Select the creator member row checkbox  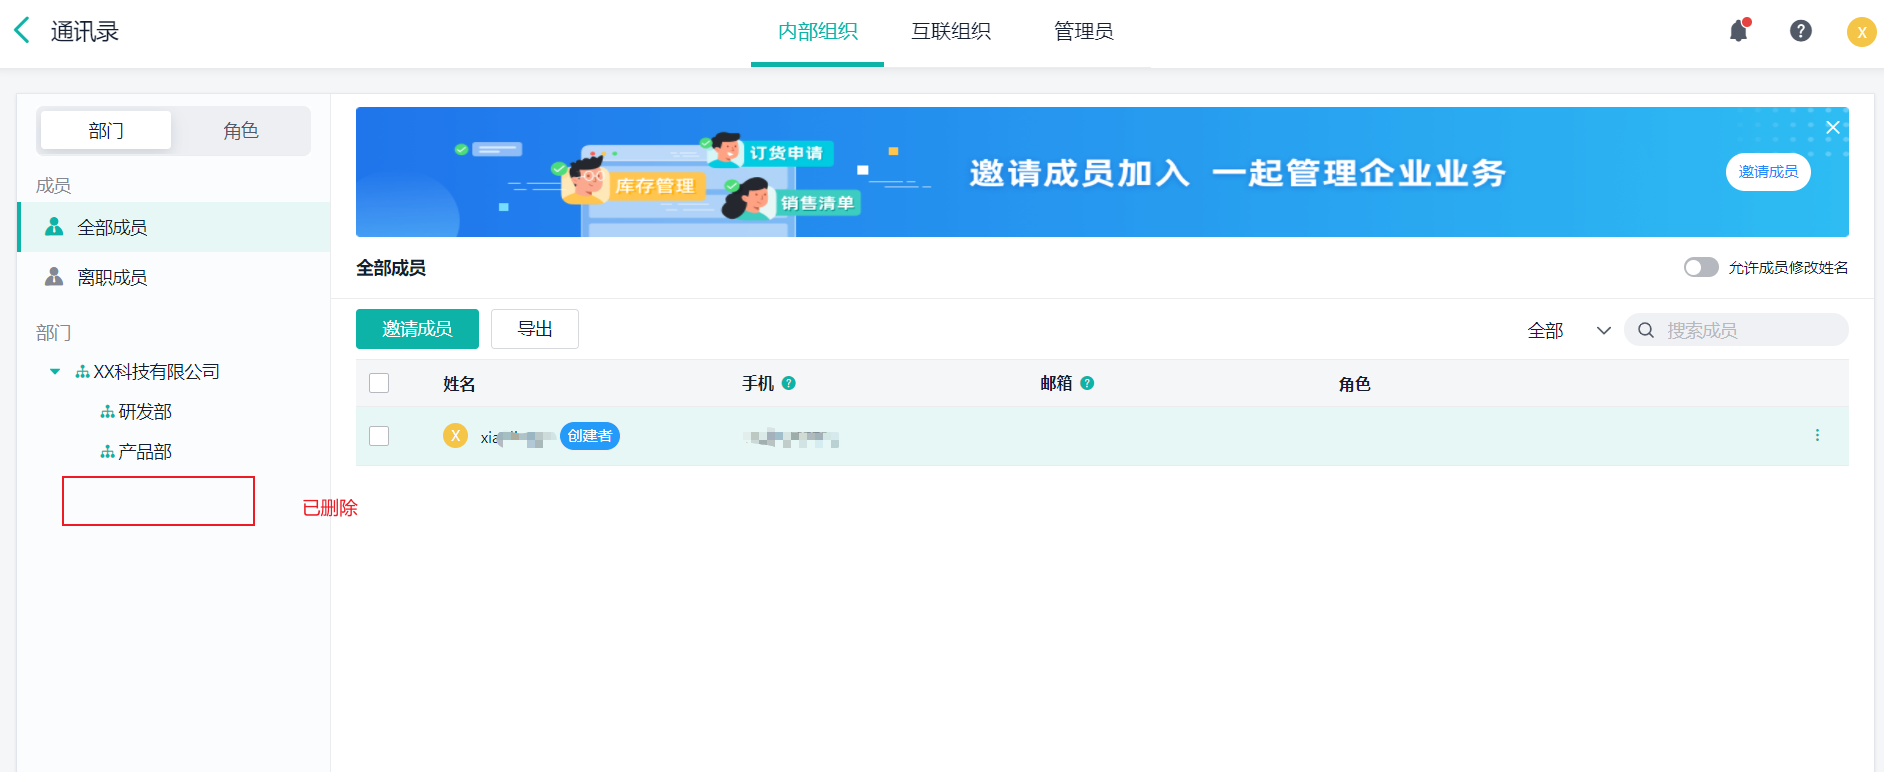(x=379, y=436)
